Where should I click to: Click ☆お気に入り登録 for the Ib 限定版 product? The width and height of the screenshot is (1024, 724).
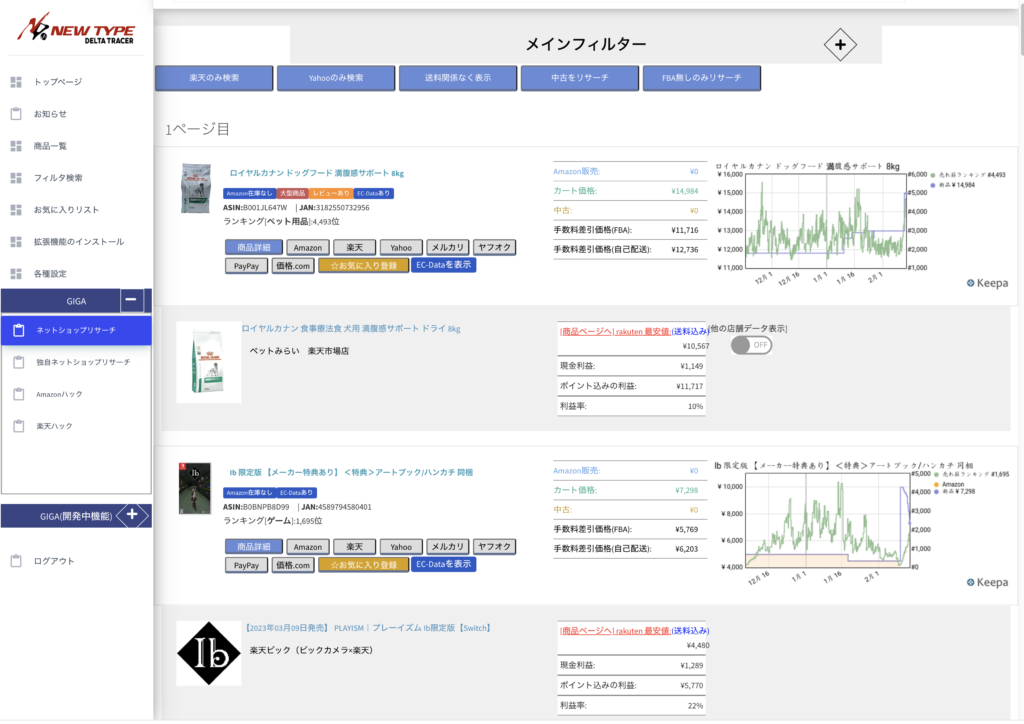[364, 565]
